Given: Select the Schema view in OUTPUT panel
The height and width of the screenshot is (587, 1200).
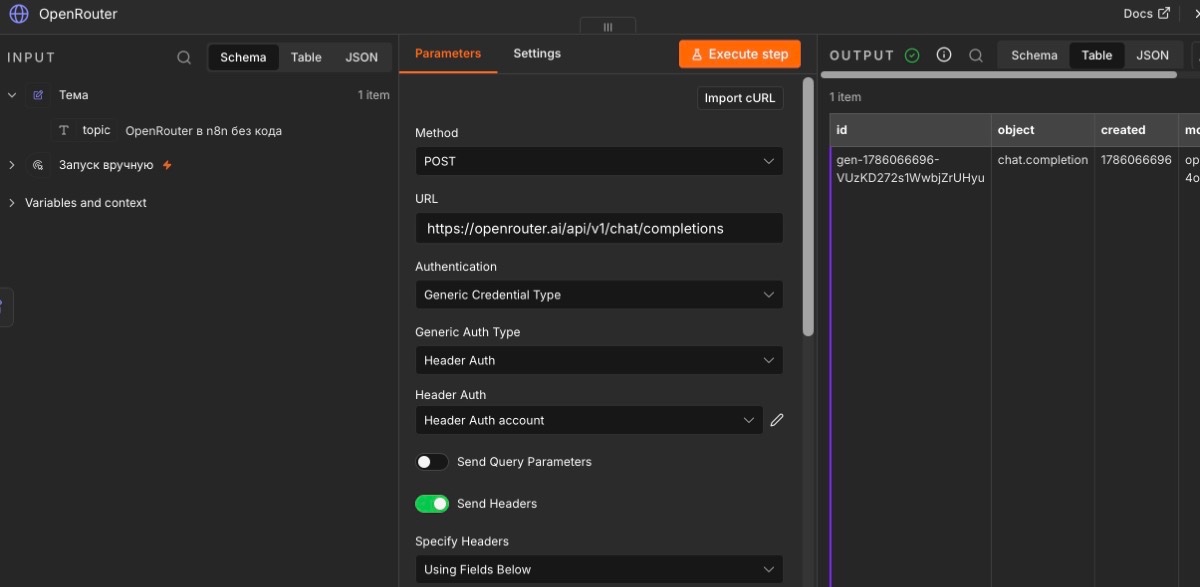Looking at the screenshot, I should tap(1034, 55).
